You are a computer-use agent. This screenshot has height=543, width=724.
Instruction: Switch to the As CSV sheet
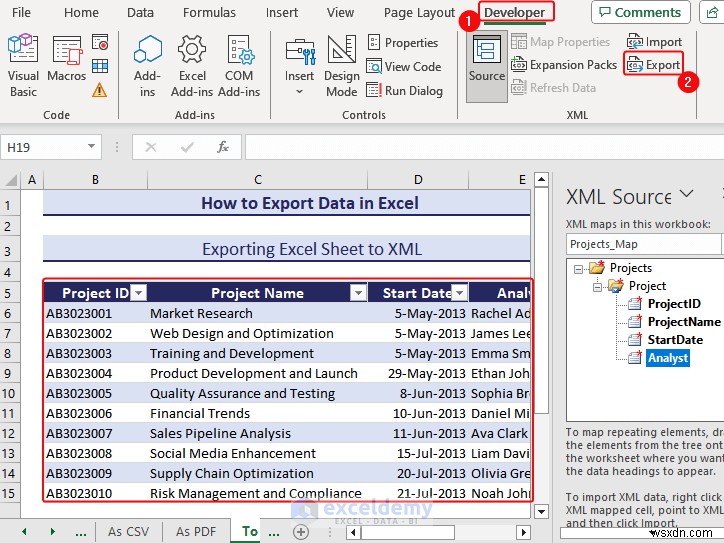point(128,531)
